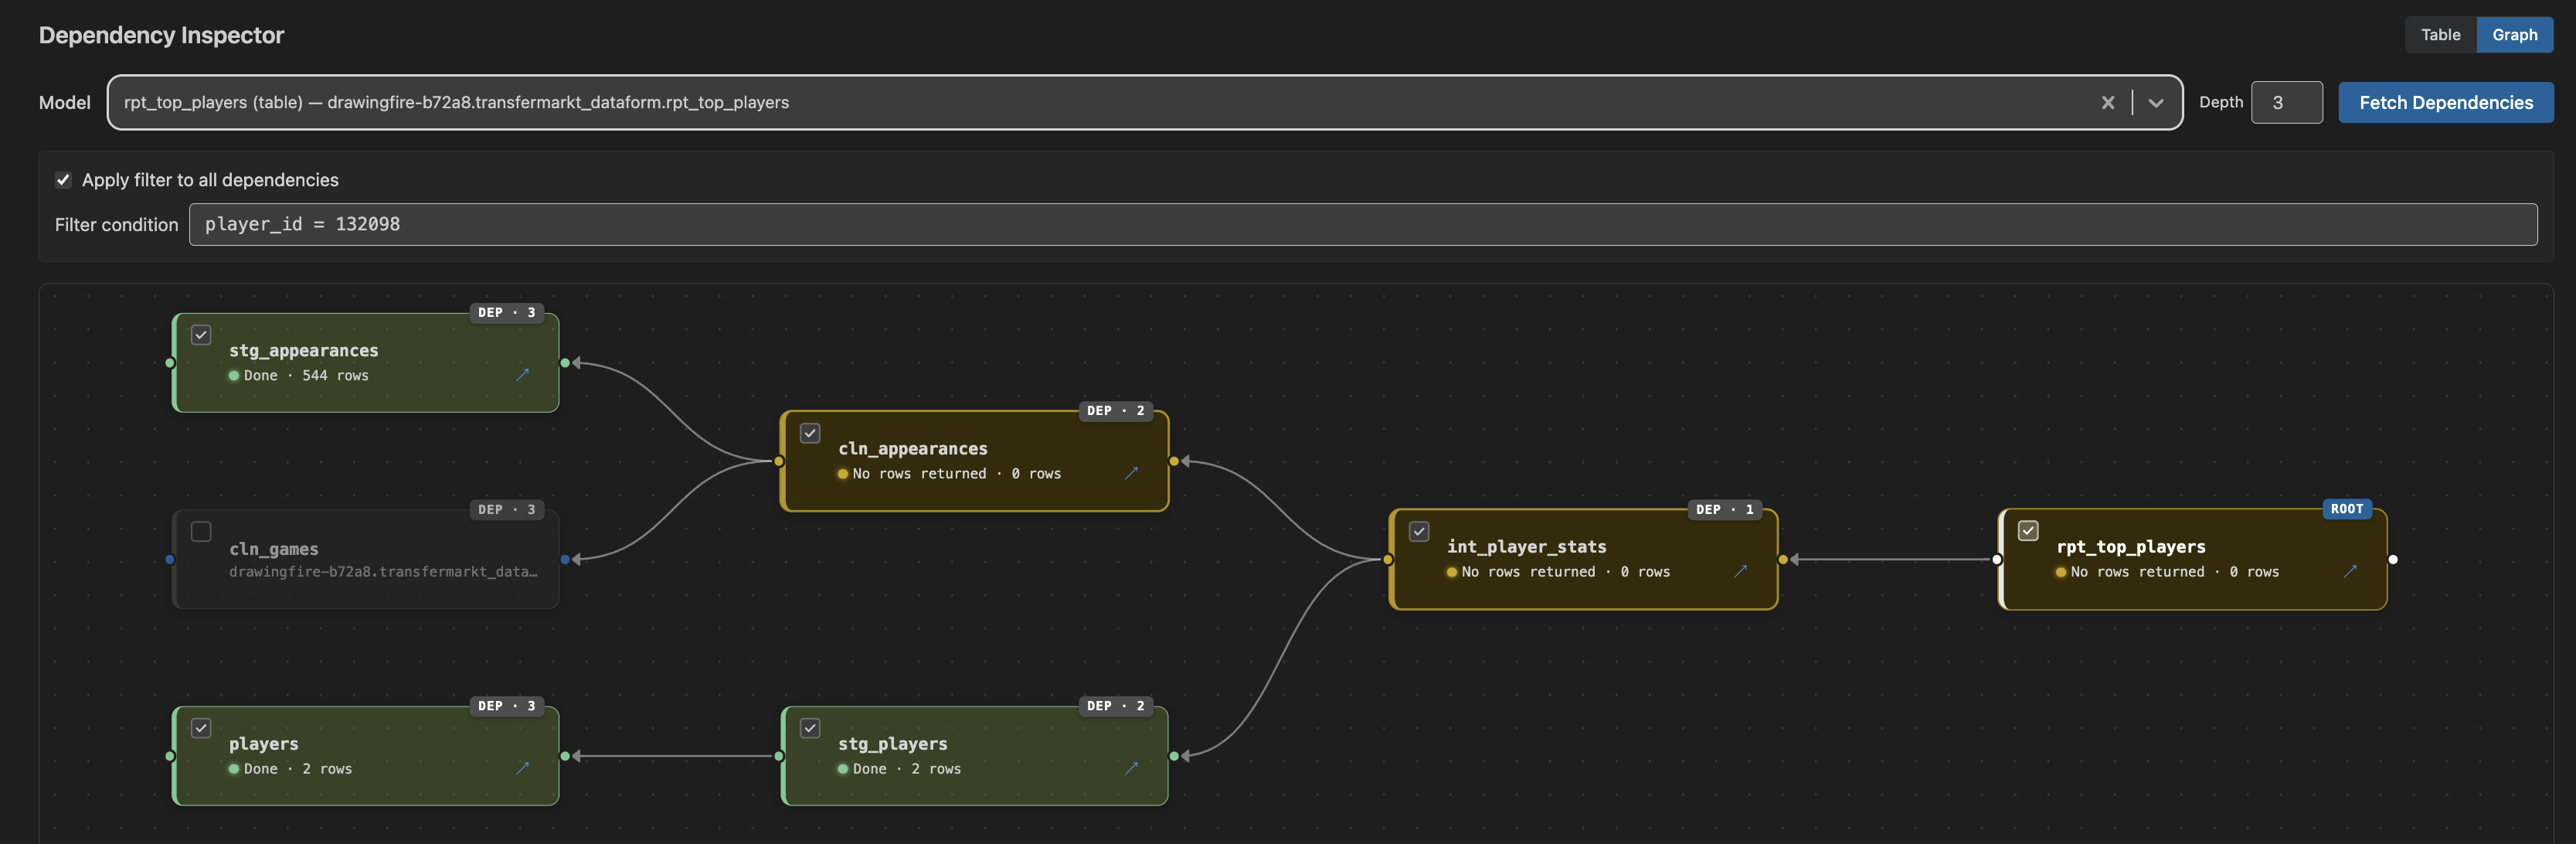This screenshot has width=2576, height=844.
Task: Clear the selected model with X icon
Action: (x=2108, y=102)
